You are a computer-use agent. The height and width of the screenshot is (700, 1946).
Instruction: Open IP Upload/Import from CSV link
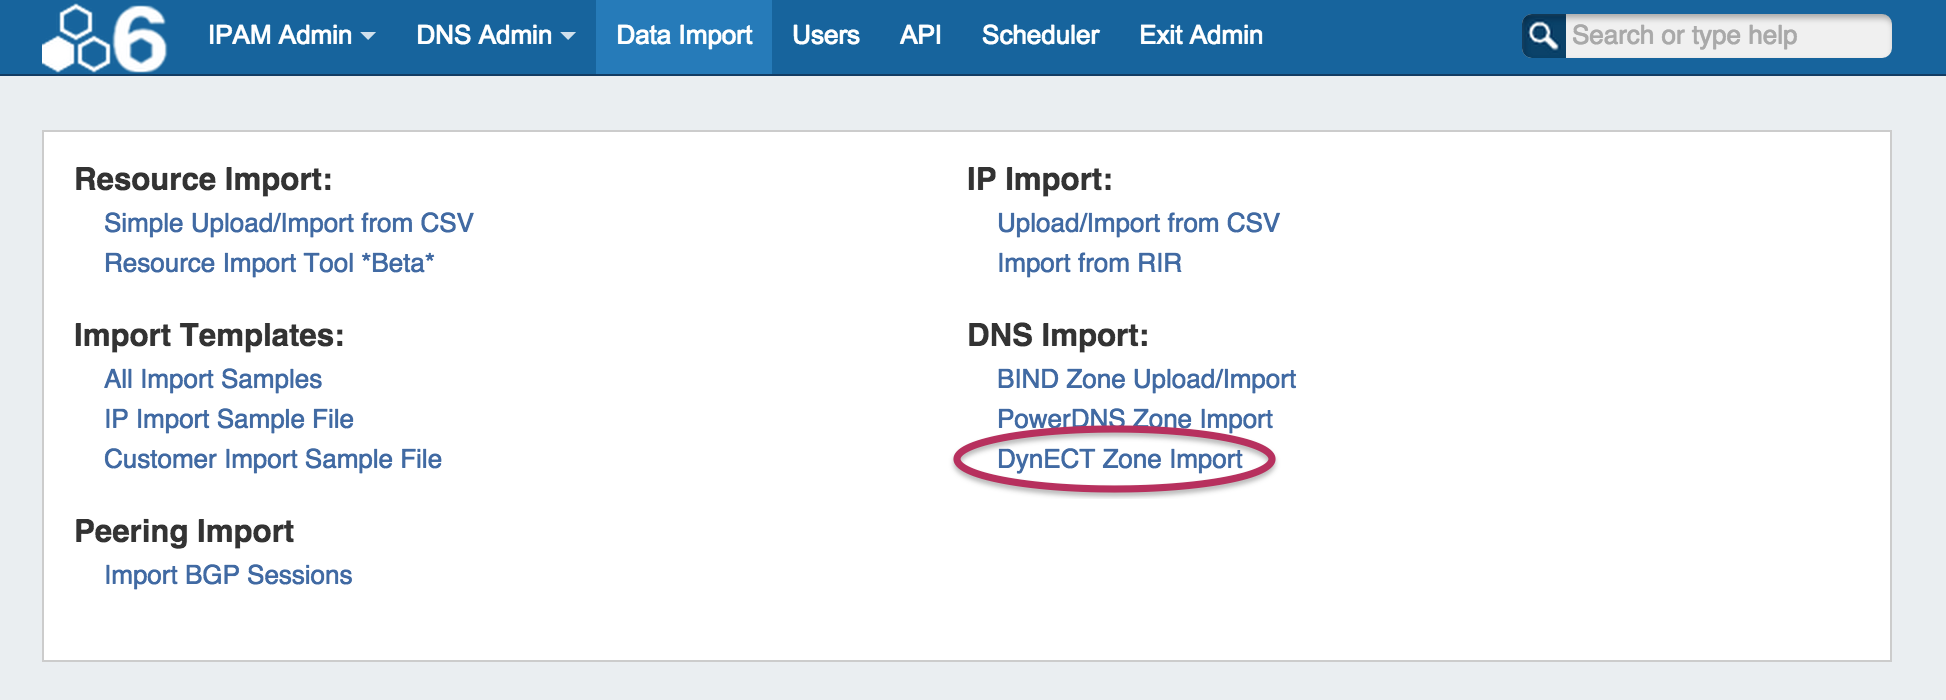(x=1138, y=223)
